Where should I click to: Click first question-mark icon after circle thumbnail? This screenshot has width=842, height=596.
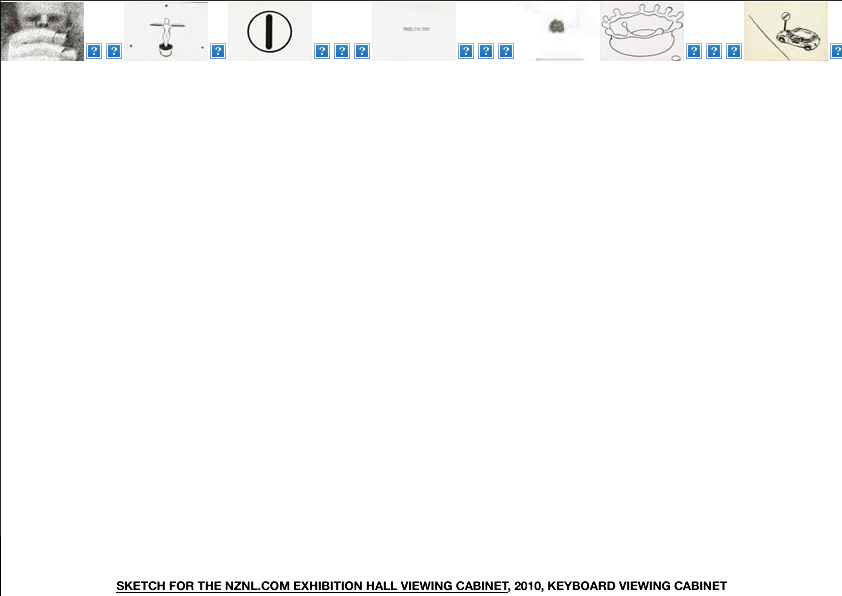click(x=322, y=51)
